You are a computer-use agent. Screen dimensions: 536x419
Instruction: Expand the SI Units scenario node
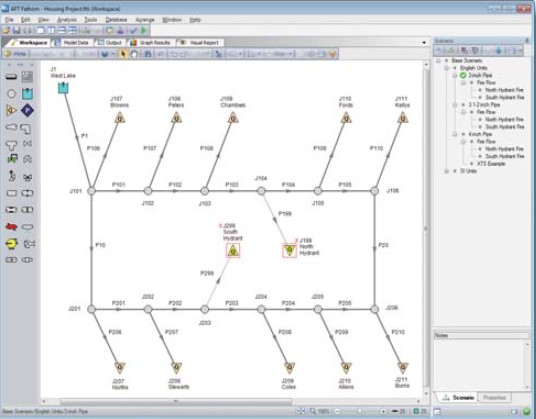(x=446, y=171)
